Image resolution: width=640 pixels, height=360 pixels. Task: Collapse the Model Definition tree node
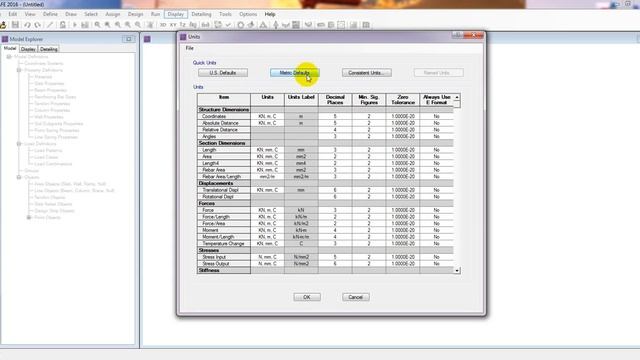pos(9,57)
